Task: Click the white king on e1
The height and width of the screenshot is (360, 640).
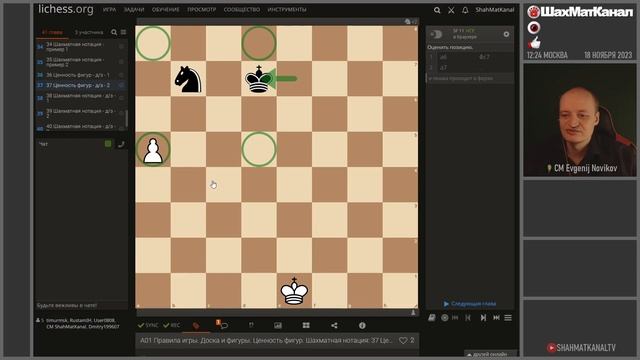Action: pyautogui.click(x=294, y=291)
